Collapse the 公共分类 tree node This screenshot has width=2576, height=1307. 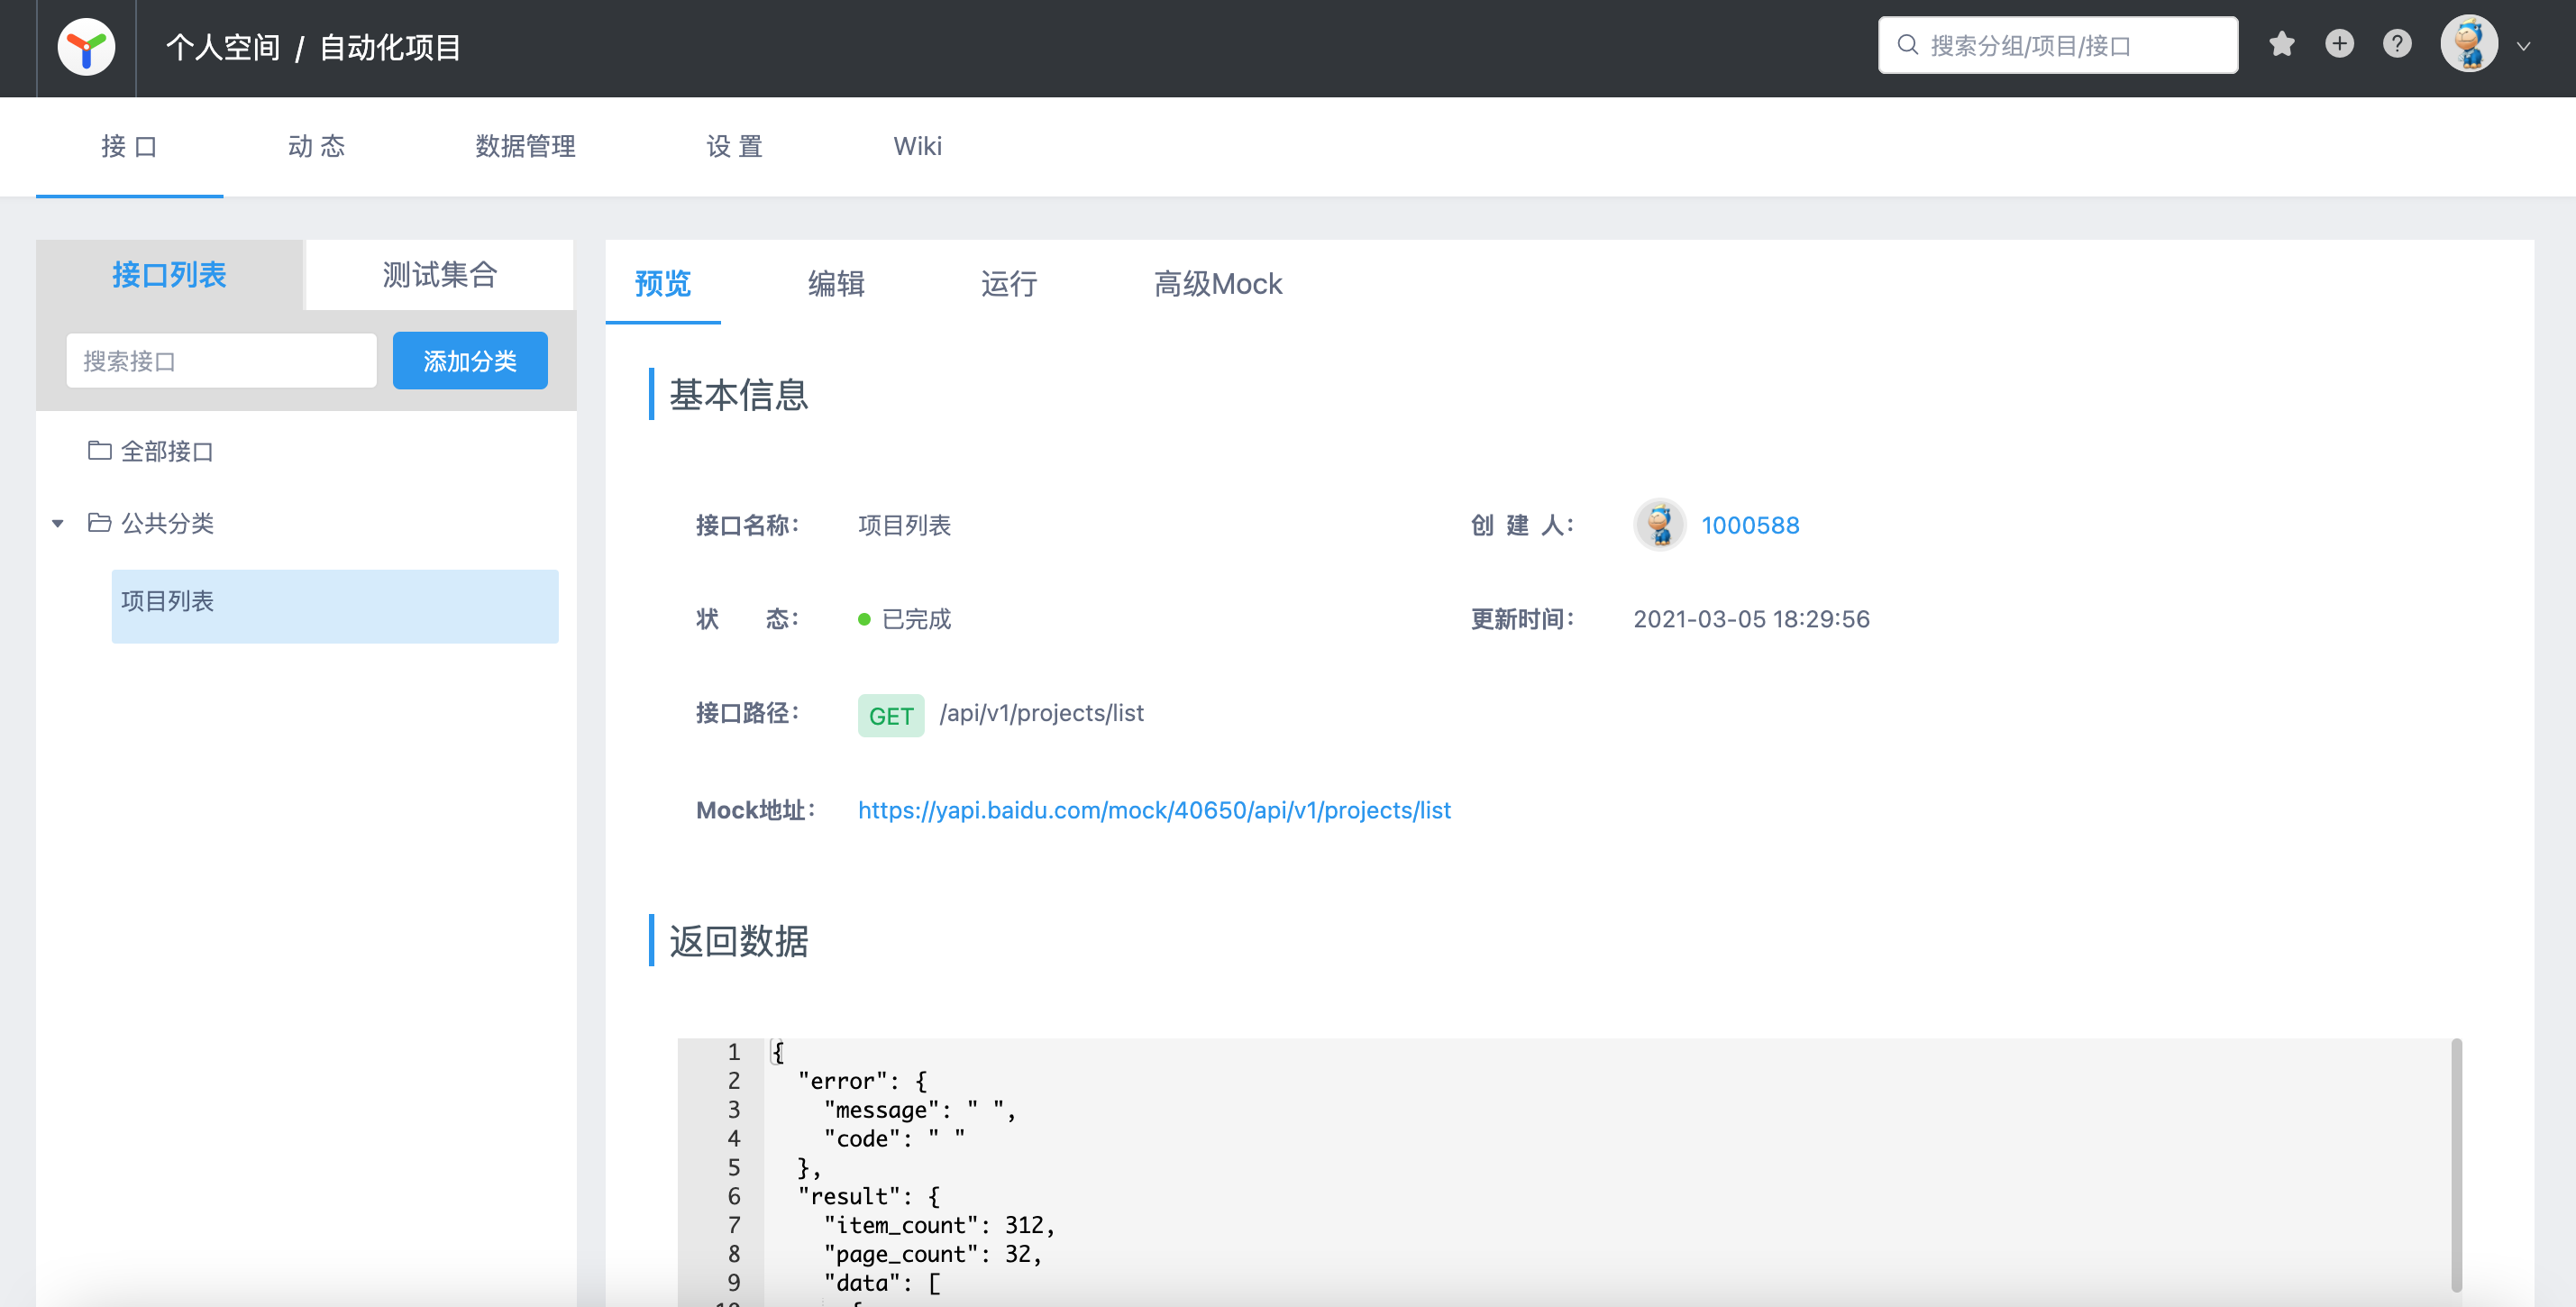58,523
